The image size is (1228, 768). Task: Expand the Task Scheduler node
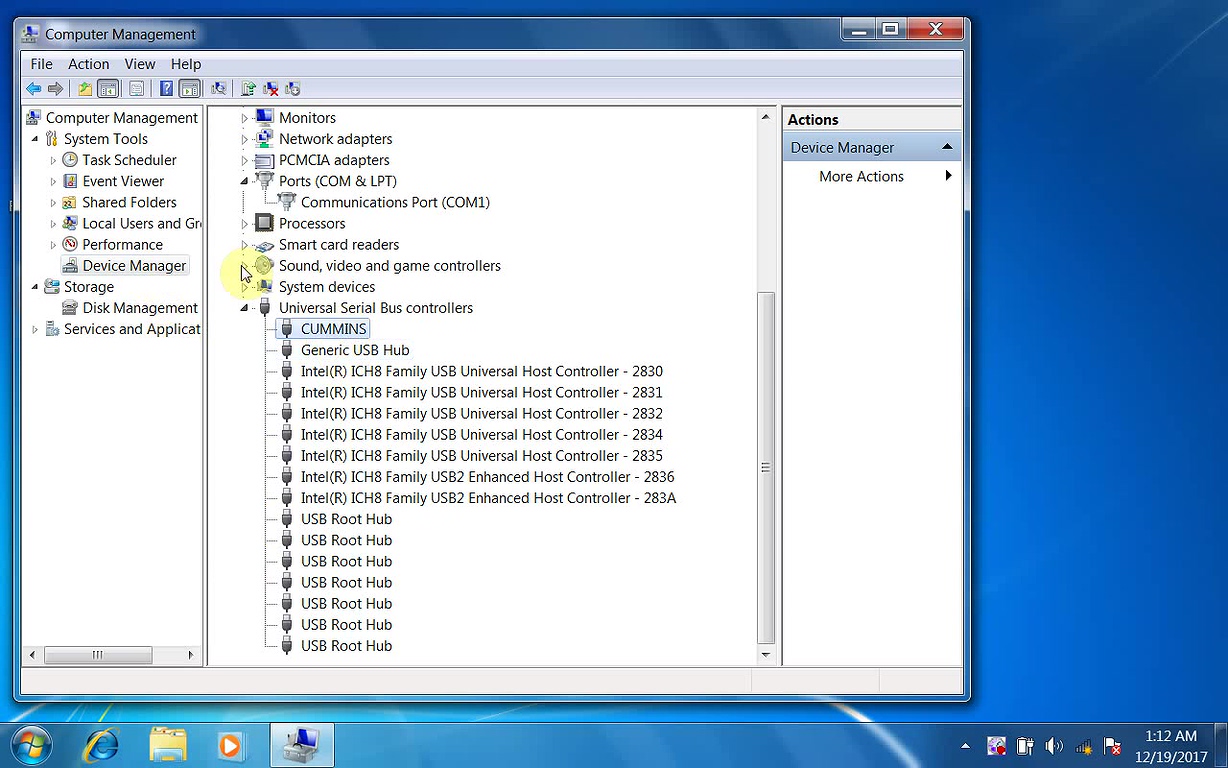[53, 160]
